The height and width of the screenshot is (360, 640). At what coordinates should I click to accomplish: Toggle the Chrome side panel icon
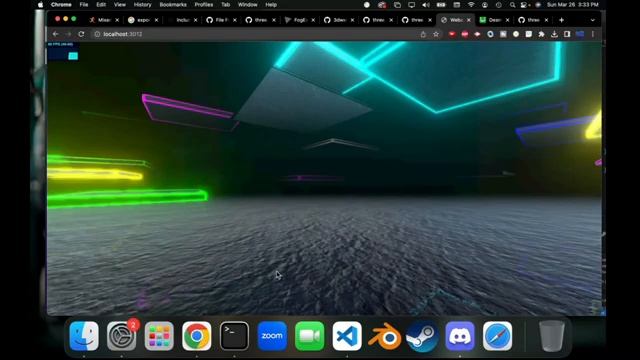click(x=567, y=34)
